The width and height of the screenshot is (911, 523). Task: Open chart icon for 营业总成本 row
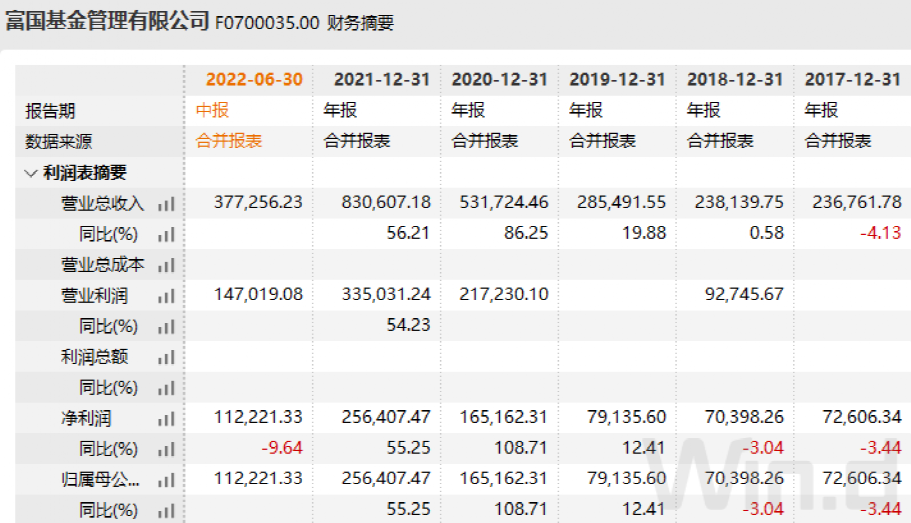pos(166,265)
